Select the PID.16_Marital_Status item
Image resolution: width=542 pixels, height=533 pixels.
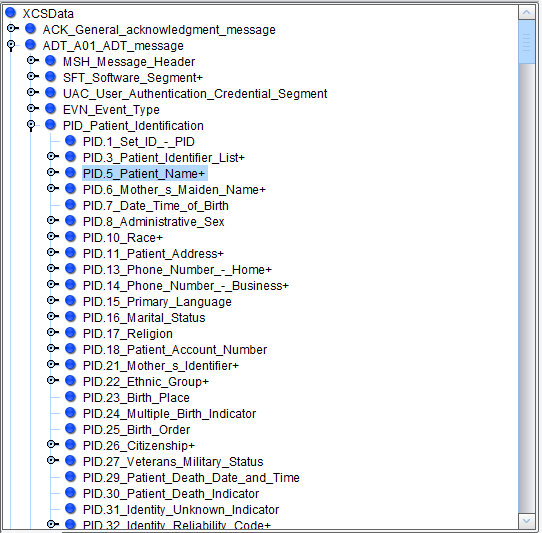click(x=144, y=318)
